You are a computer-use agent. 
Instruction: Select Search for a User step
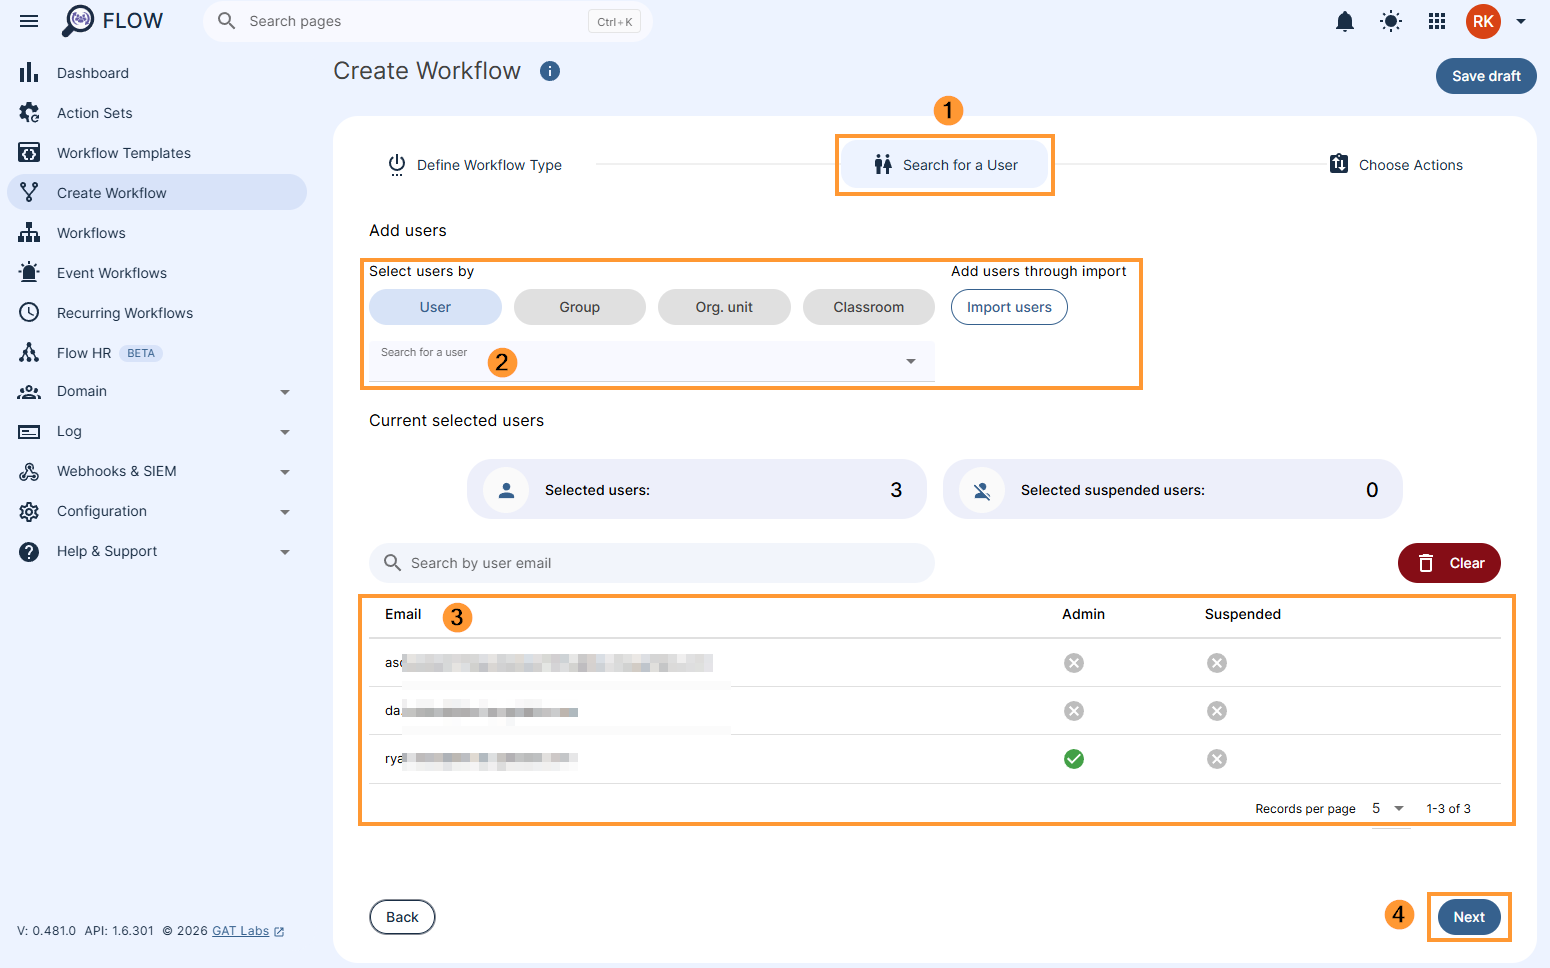(x=945, y=165)
